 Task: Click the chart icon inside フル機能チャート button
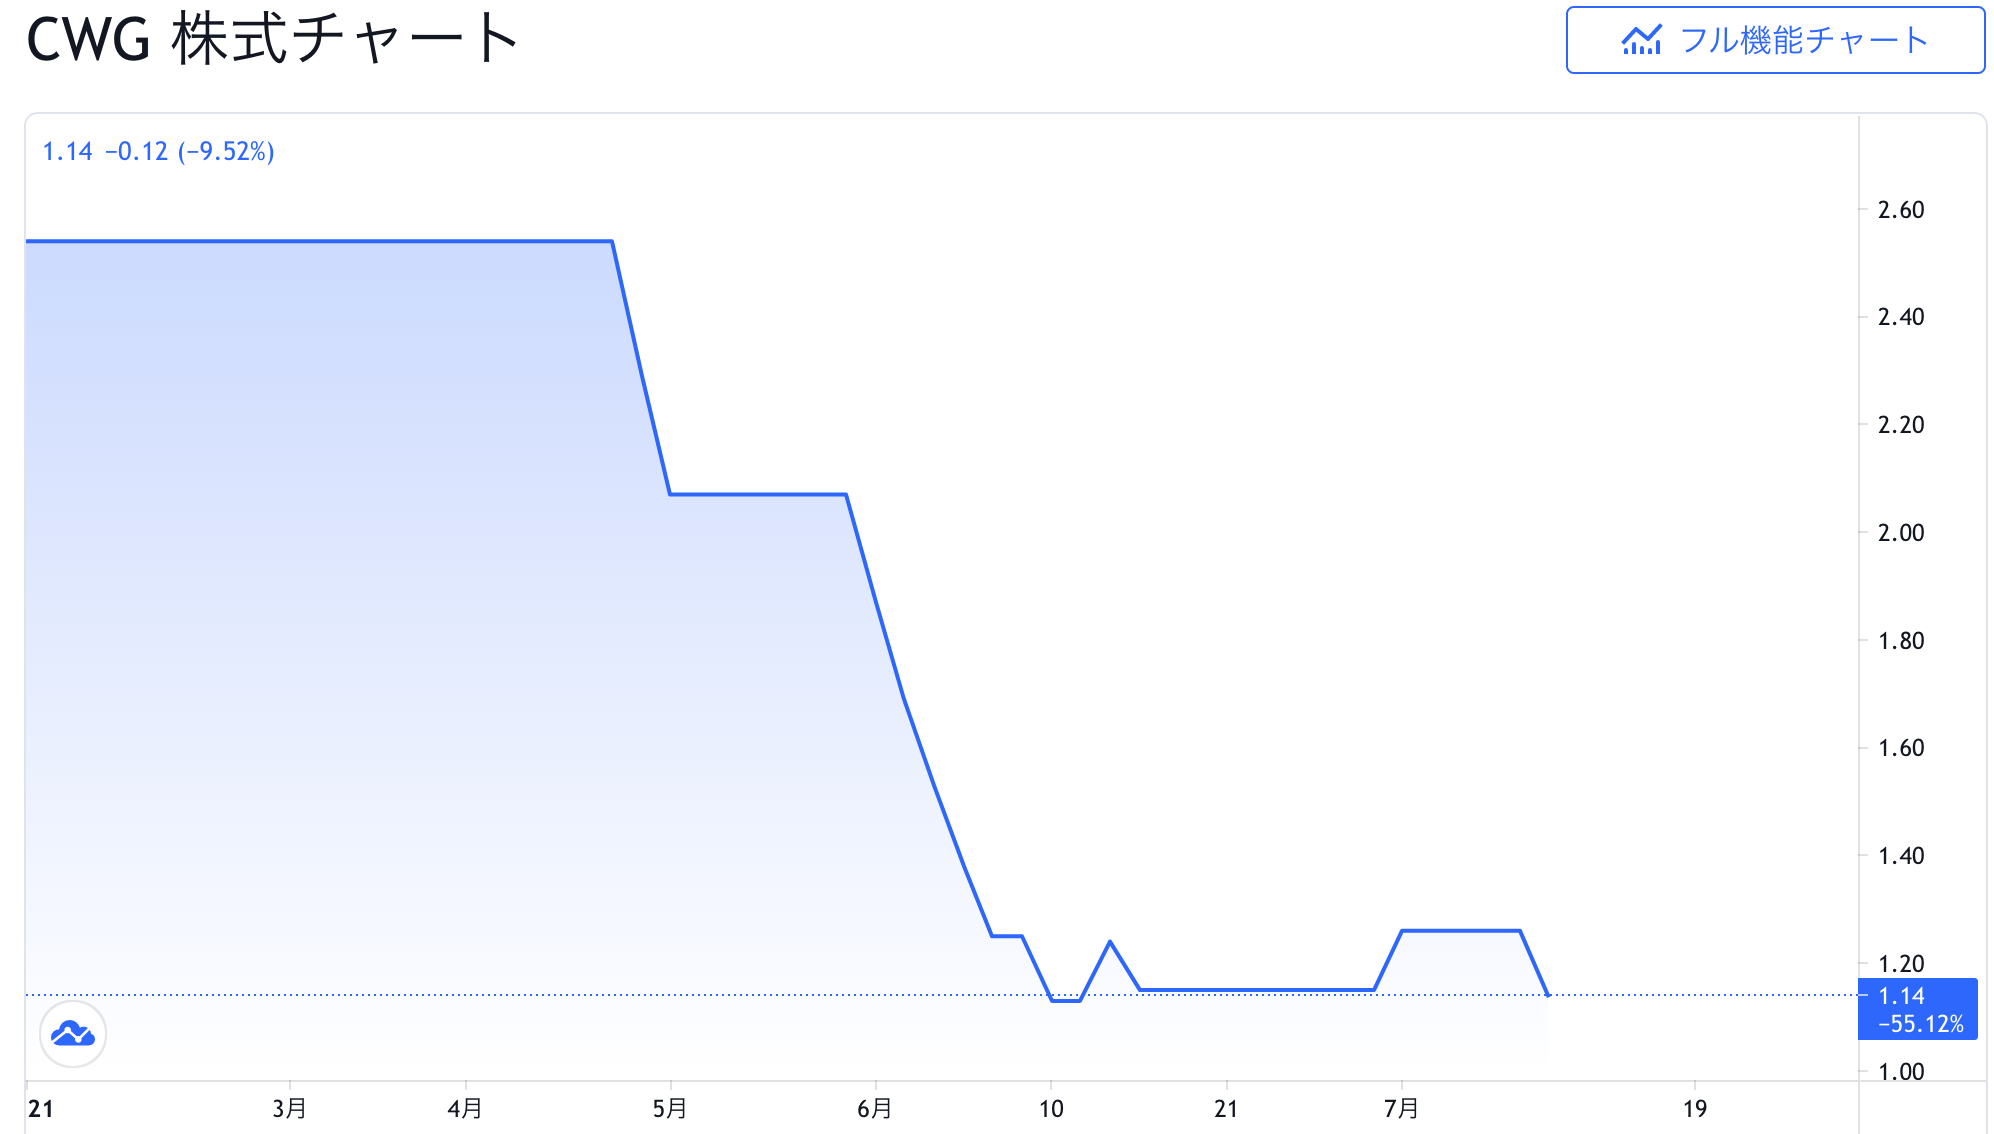(x=1641, y=40)
